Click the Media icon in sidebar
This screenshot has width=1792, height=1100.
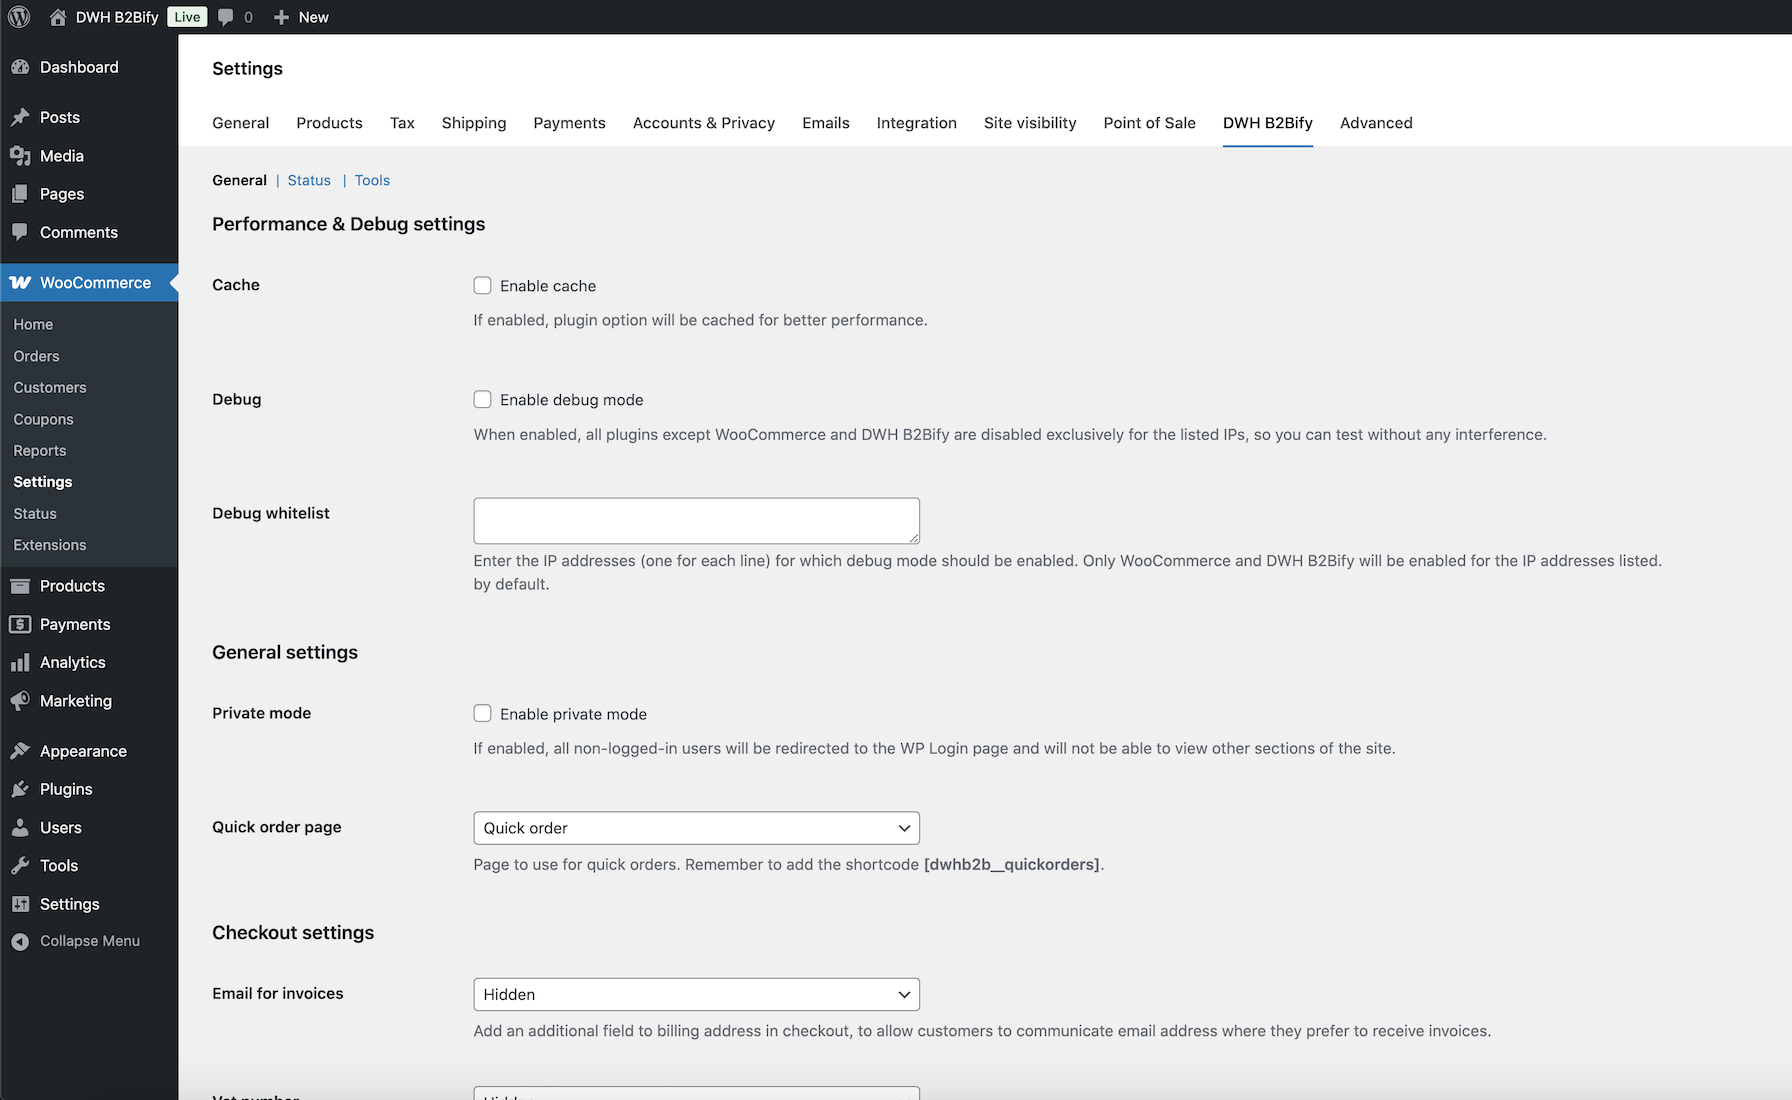[20, 156]
